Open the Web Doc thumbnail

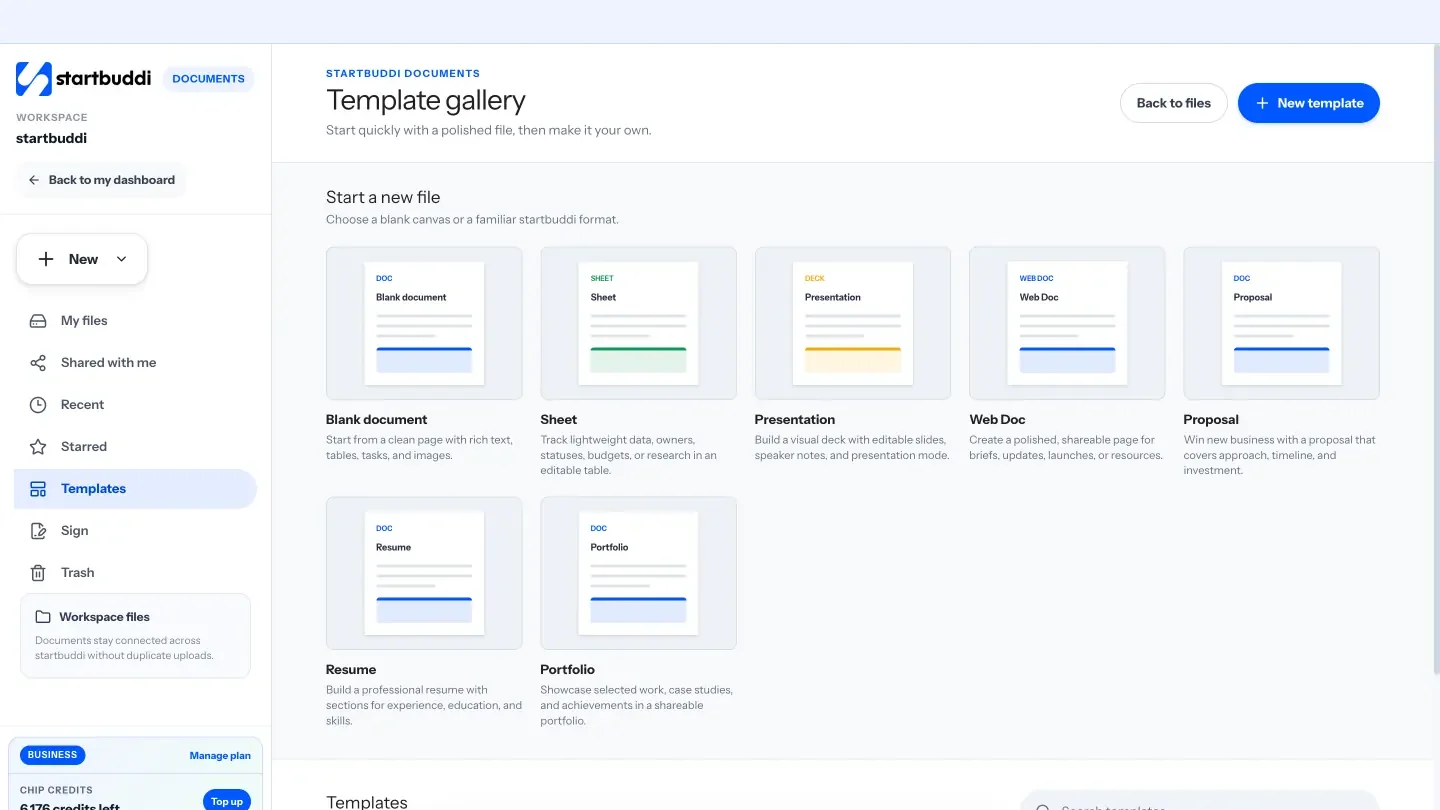point(1067,324)
